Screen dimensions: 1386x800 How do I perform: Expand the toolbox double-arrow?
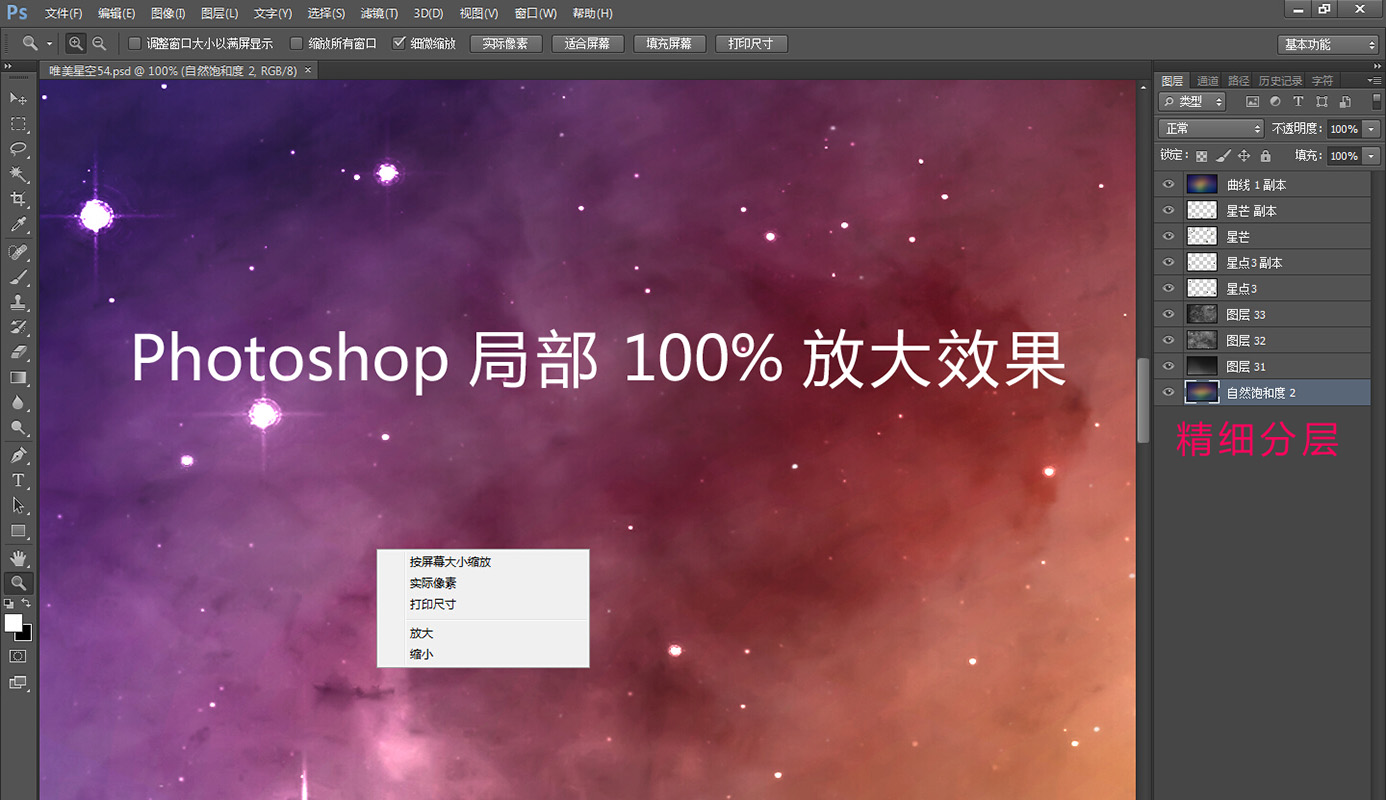pyautogui.click(x=9, y=66)
